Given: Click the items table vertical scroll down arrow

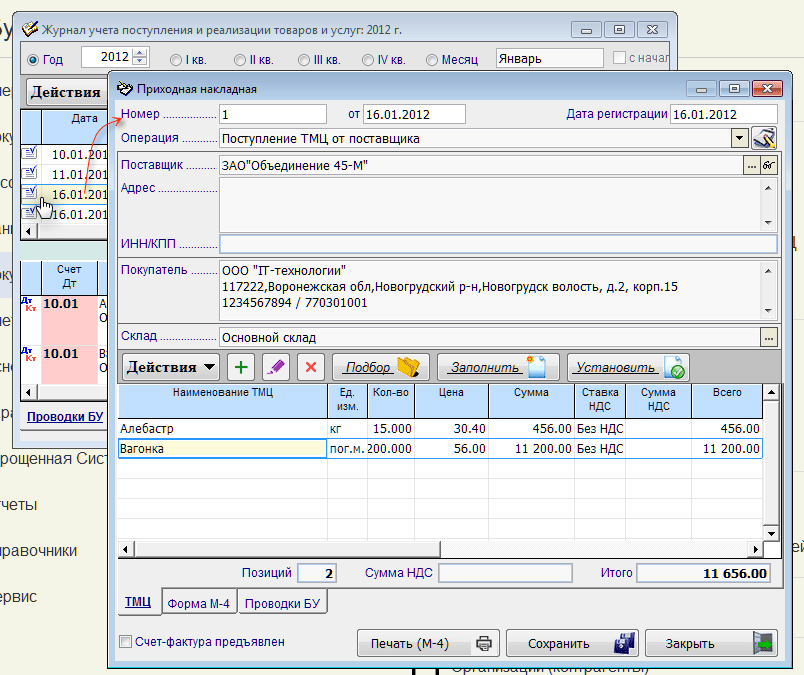Looking at the screenshot, I should [x=771, y=533].
